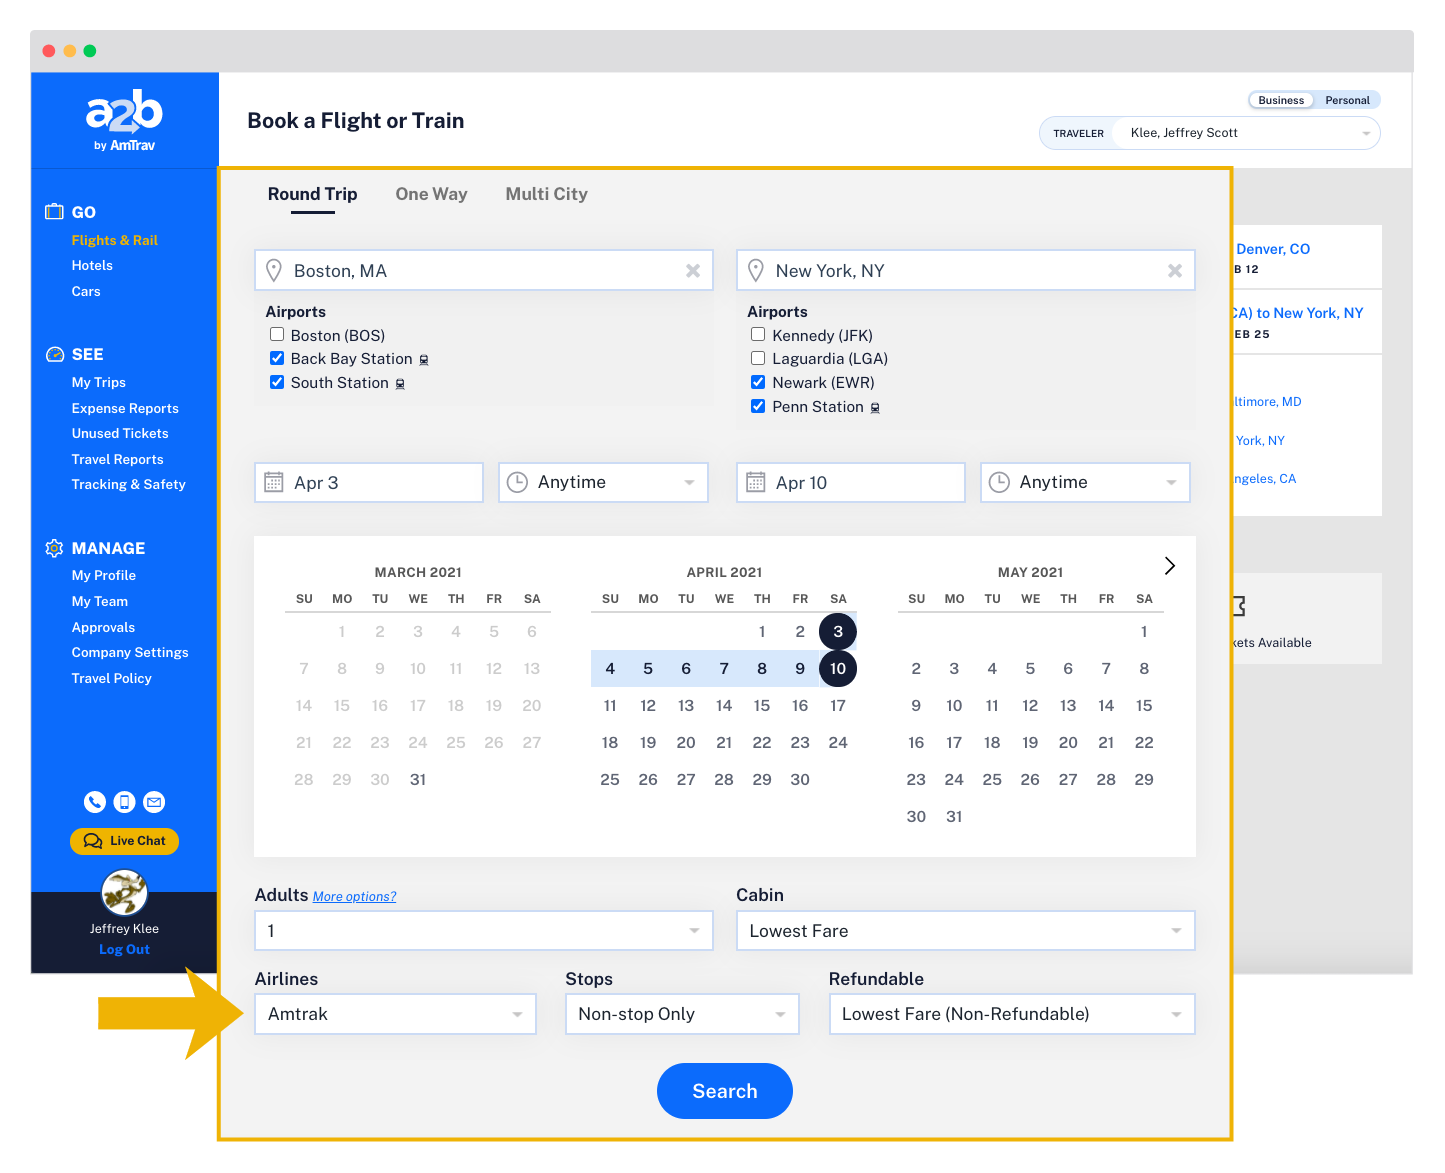Open the Airlines dropdown showing Amtrak
This screenshot has width=1445, height=1173.
[395, 1014]
